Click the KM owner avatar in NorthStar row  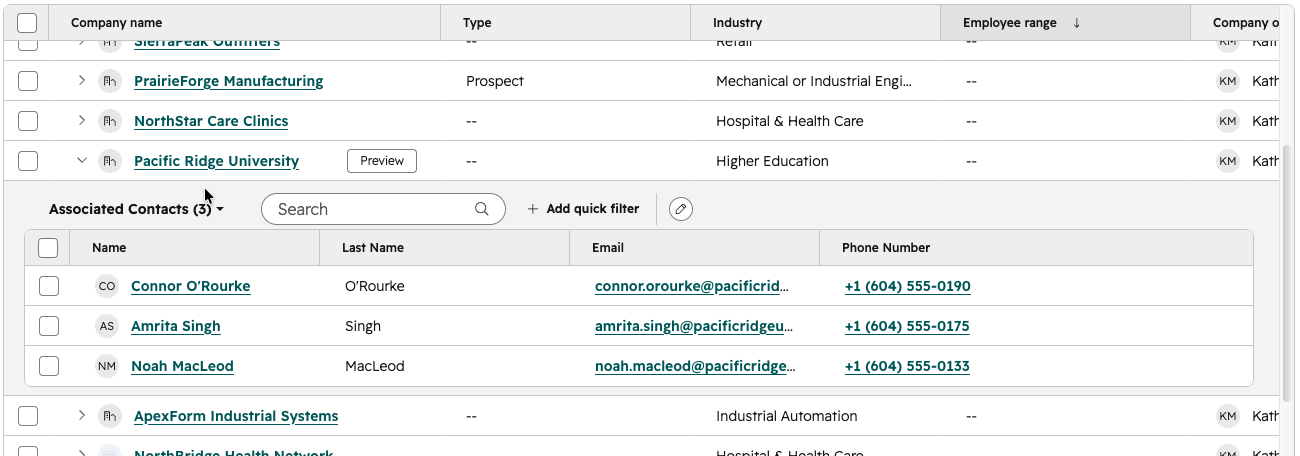pyautogui.click(x=1228, y=121)
